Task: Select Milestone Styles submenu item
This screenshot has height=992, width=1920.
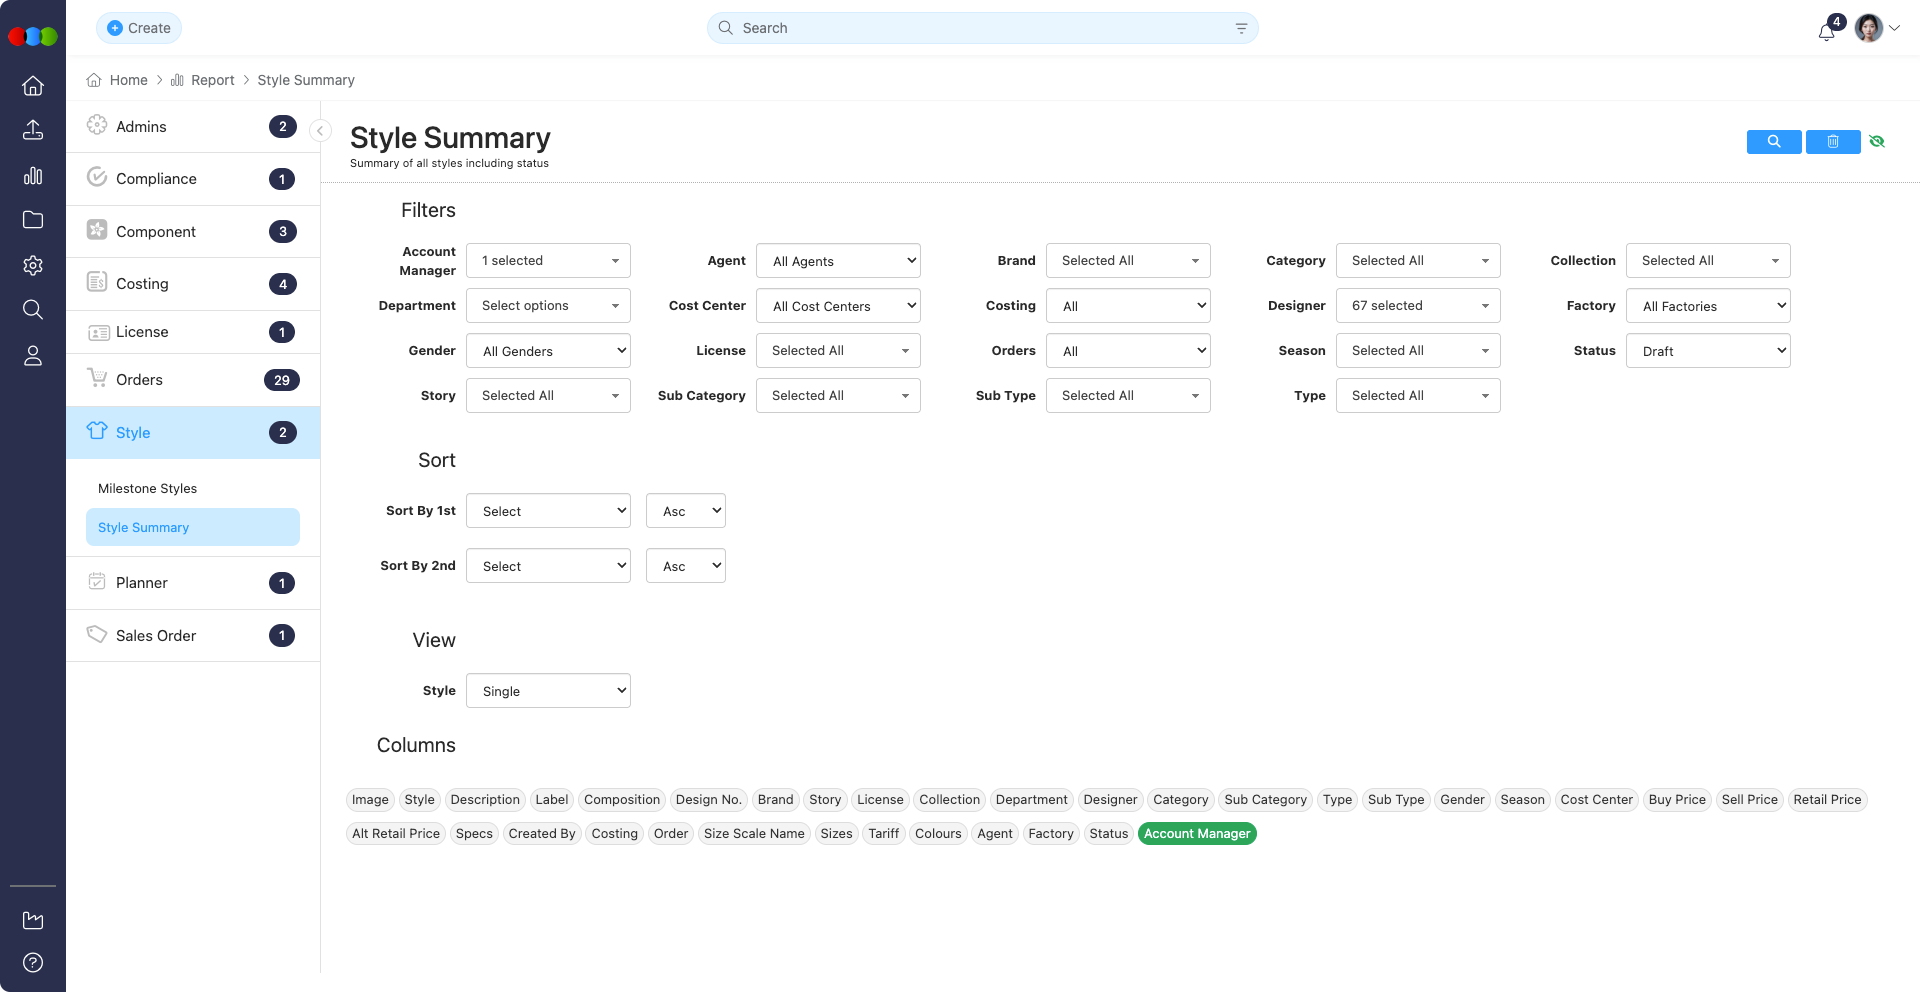Action: click(147, 489)
